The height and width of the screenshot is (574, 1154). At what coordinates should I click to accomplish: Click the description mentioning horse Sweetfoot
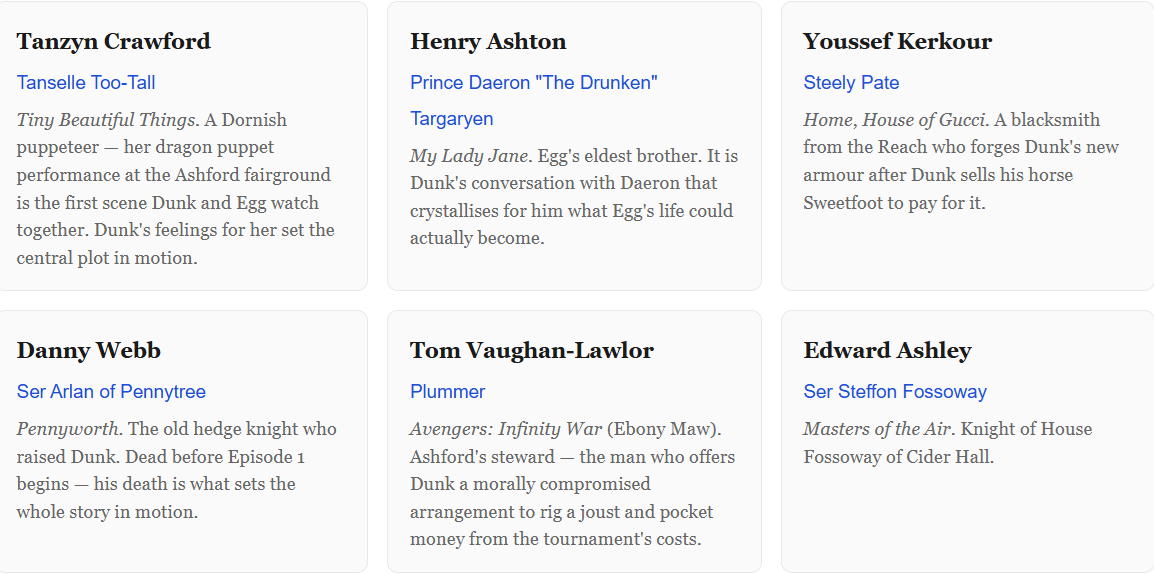960,175
